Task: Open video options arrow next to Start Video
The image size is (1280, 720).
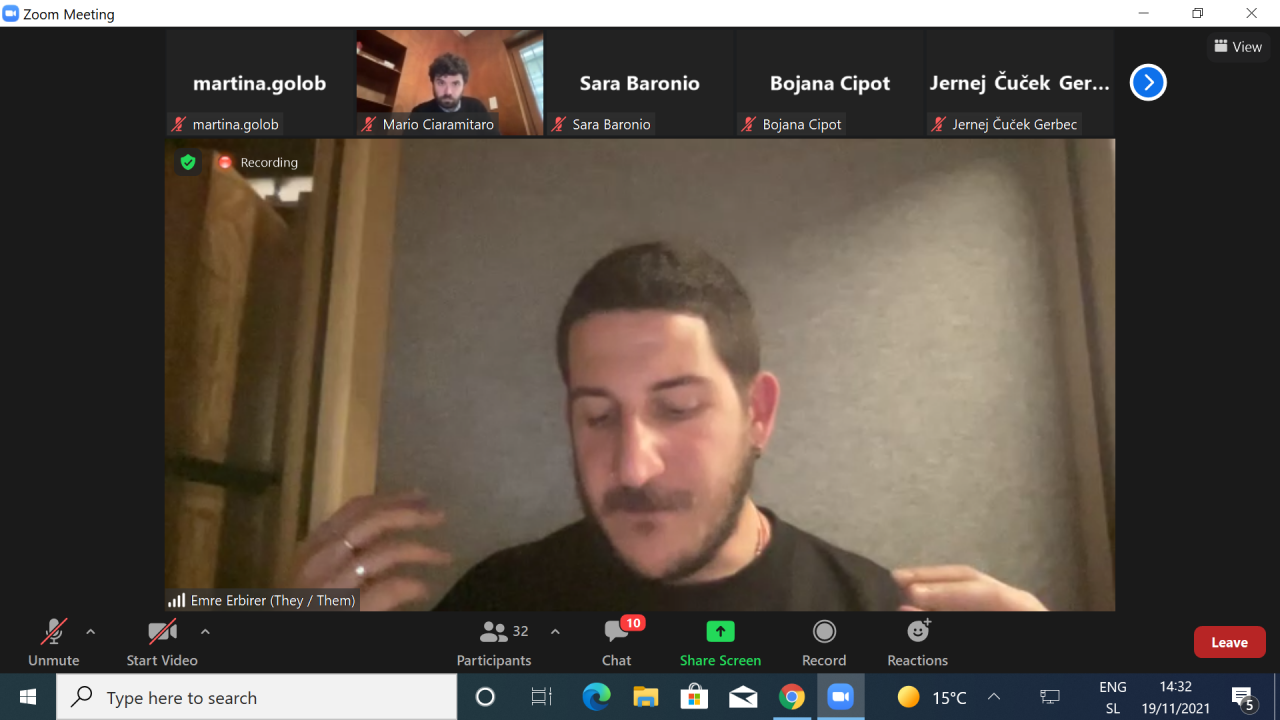Action: point(205,632)
